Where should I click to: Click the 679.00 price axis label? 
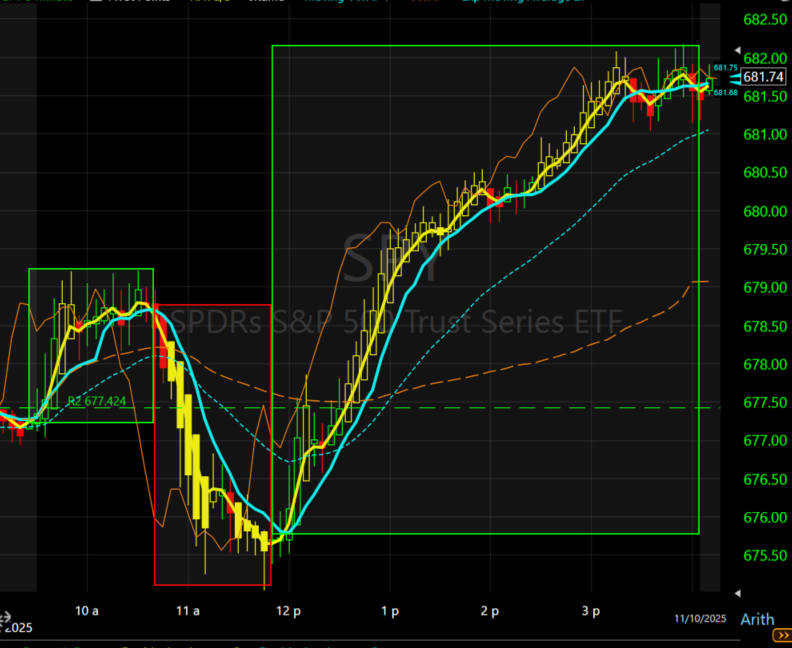coord(765,287)
